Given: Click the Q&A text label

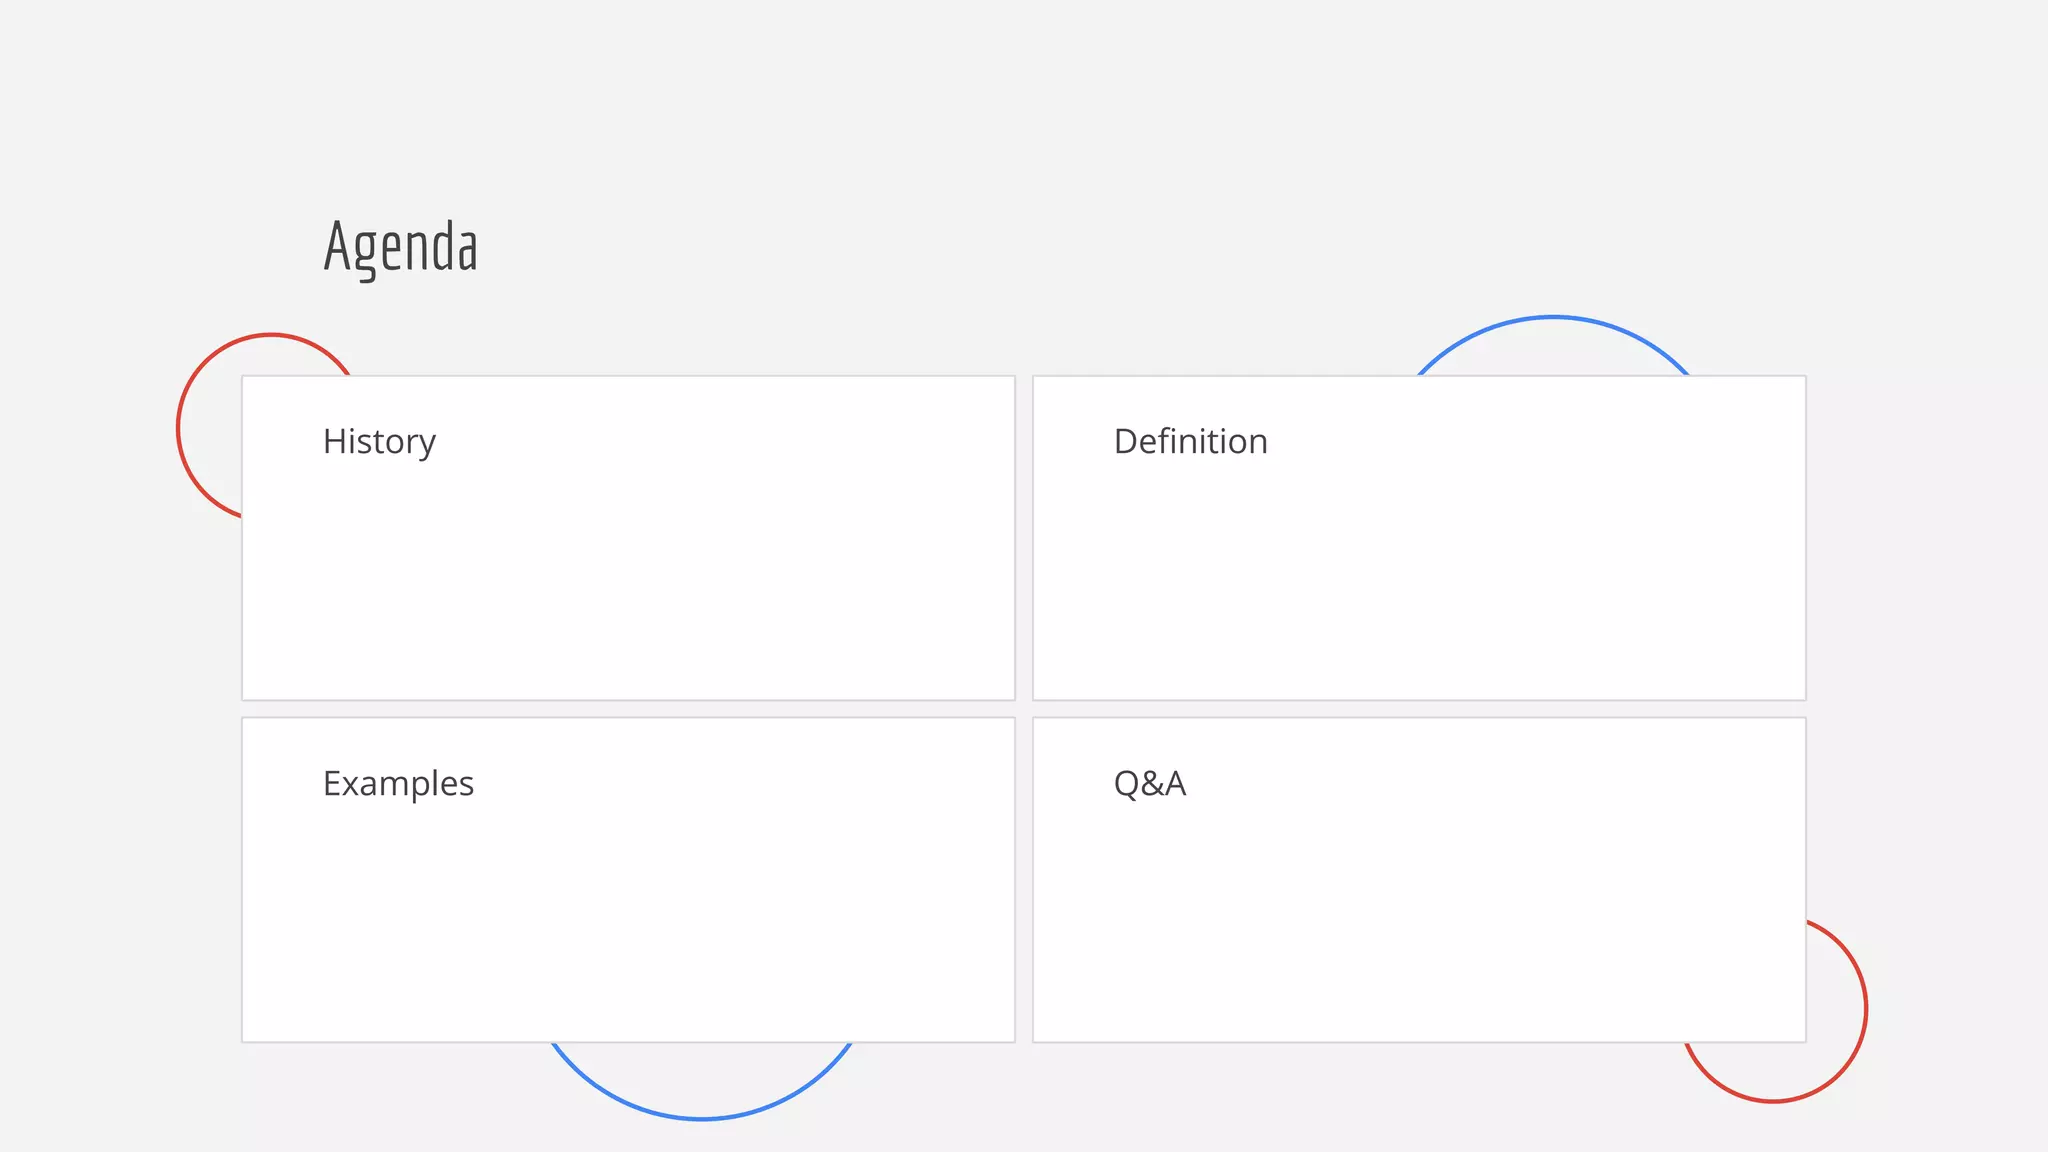Looking at the screenshot, I should [x=1149, y=784].
